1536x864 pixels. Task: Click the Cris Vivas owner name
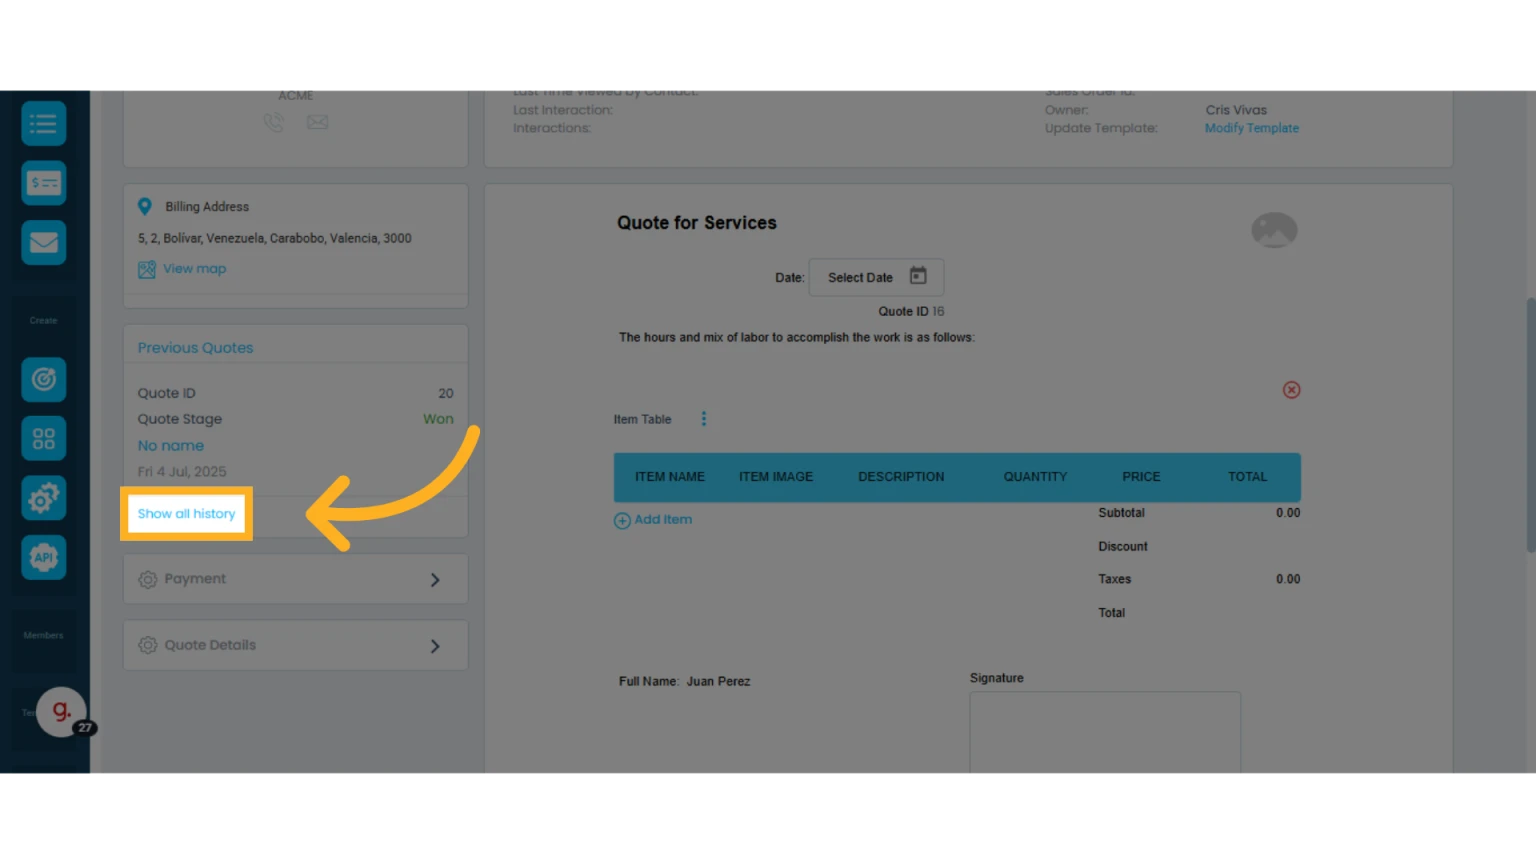pos(1236,110)
